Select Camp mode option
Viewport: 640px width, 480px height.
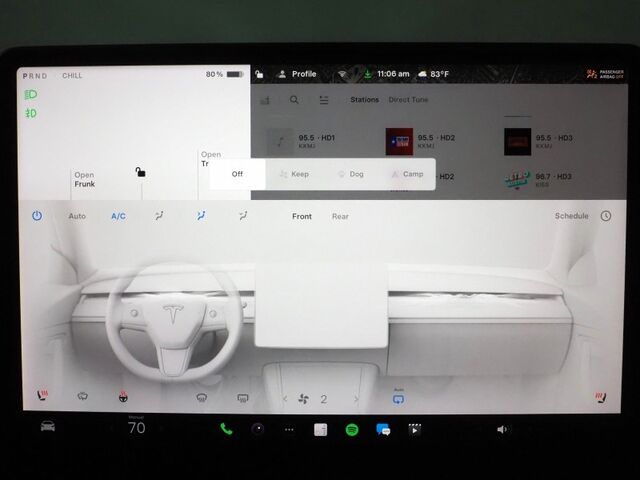pyautogui.click(x=407, y=174)
